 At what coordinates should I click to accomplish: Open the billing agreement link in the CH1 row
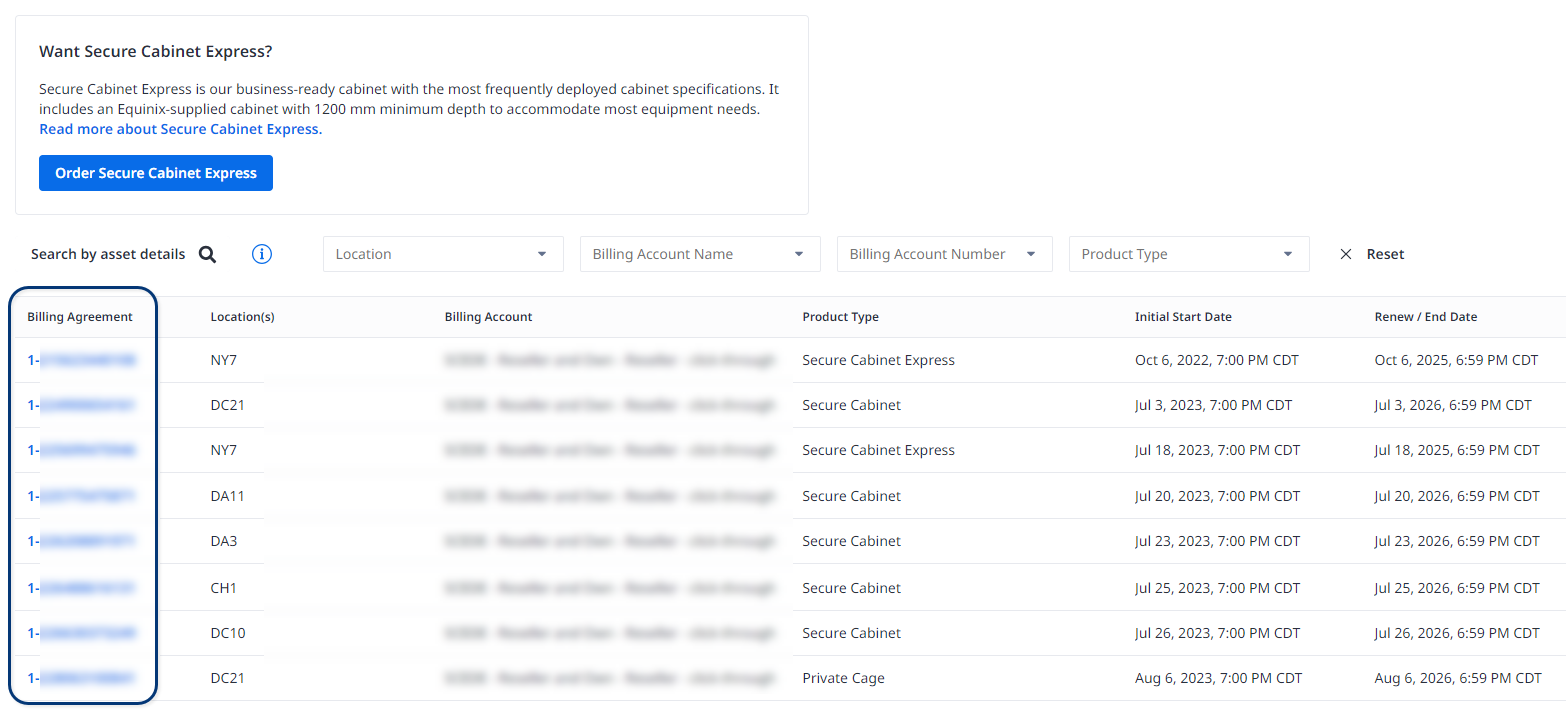tap(82, 588)
